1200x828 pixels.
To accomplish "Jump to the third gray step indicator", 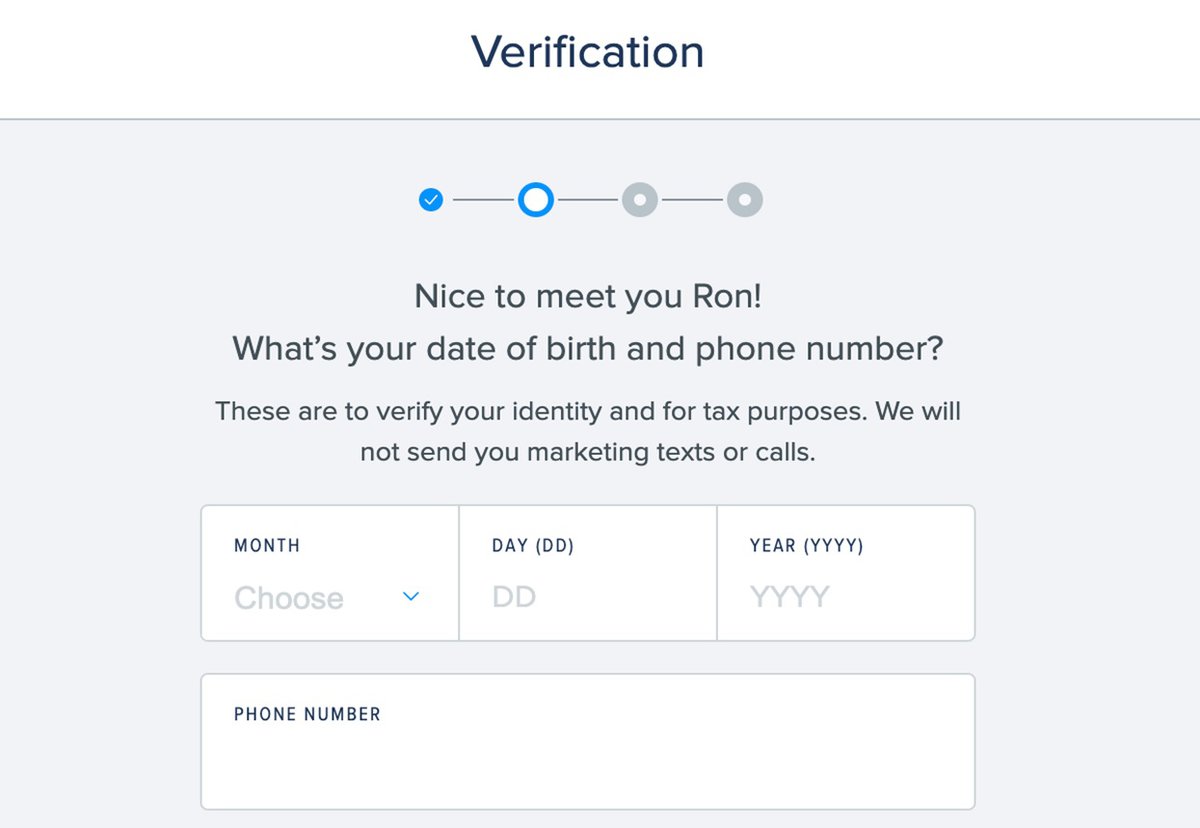I will pyautogui.click(x=640, y=200).
